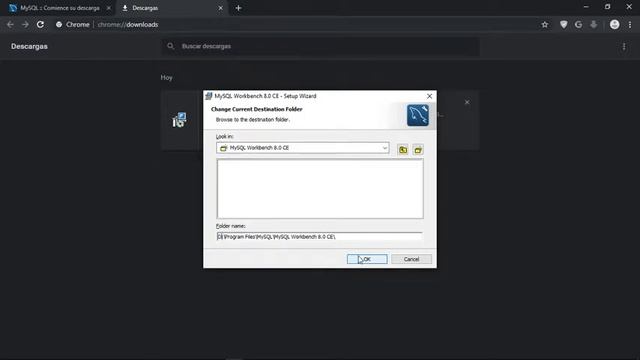Image resolution: width=640 pixels, height=360 pixels.
Task: Search downloads in Buscar descargas field
Action: click(320, 47)
